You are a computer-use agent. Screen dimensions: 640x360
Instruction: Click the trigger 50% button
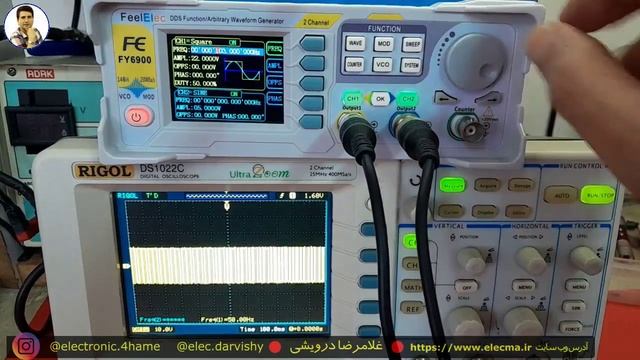click(574, 307)
